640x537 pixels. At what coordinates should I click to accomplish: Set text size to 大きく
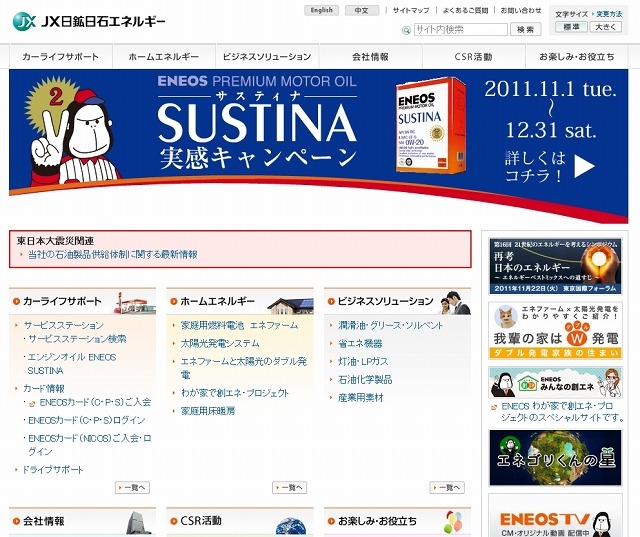click(605, 27)
